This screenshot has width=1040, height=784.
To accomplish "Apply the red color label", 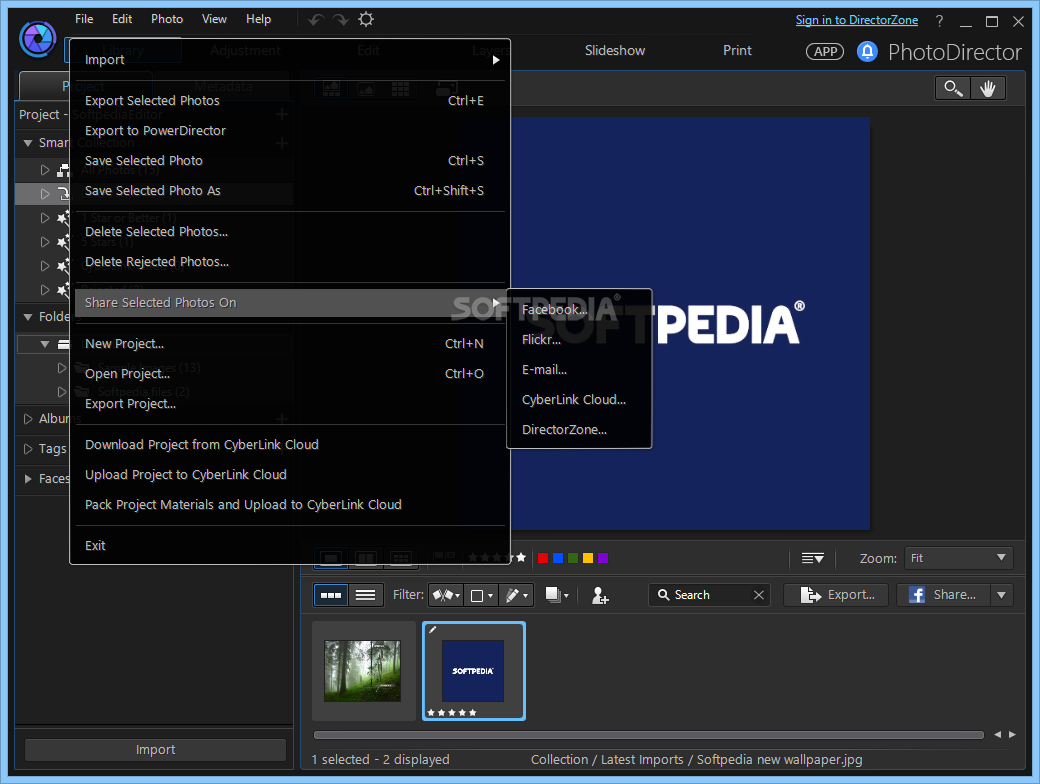I will pos(543,558).
